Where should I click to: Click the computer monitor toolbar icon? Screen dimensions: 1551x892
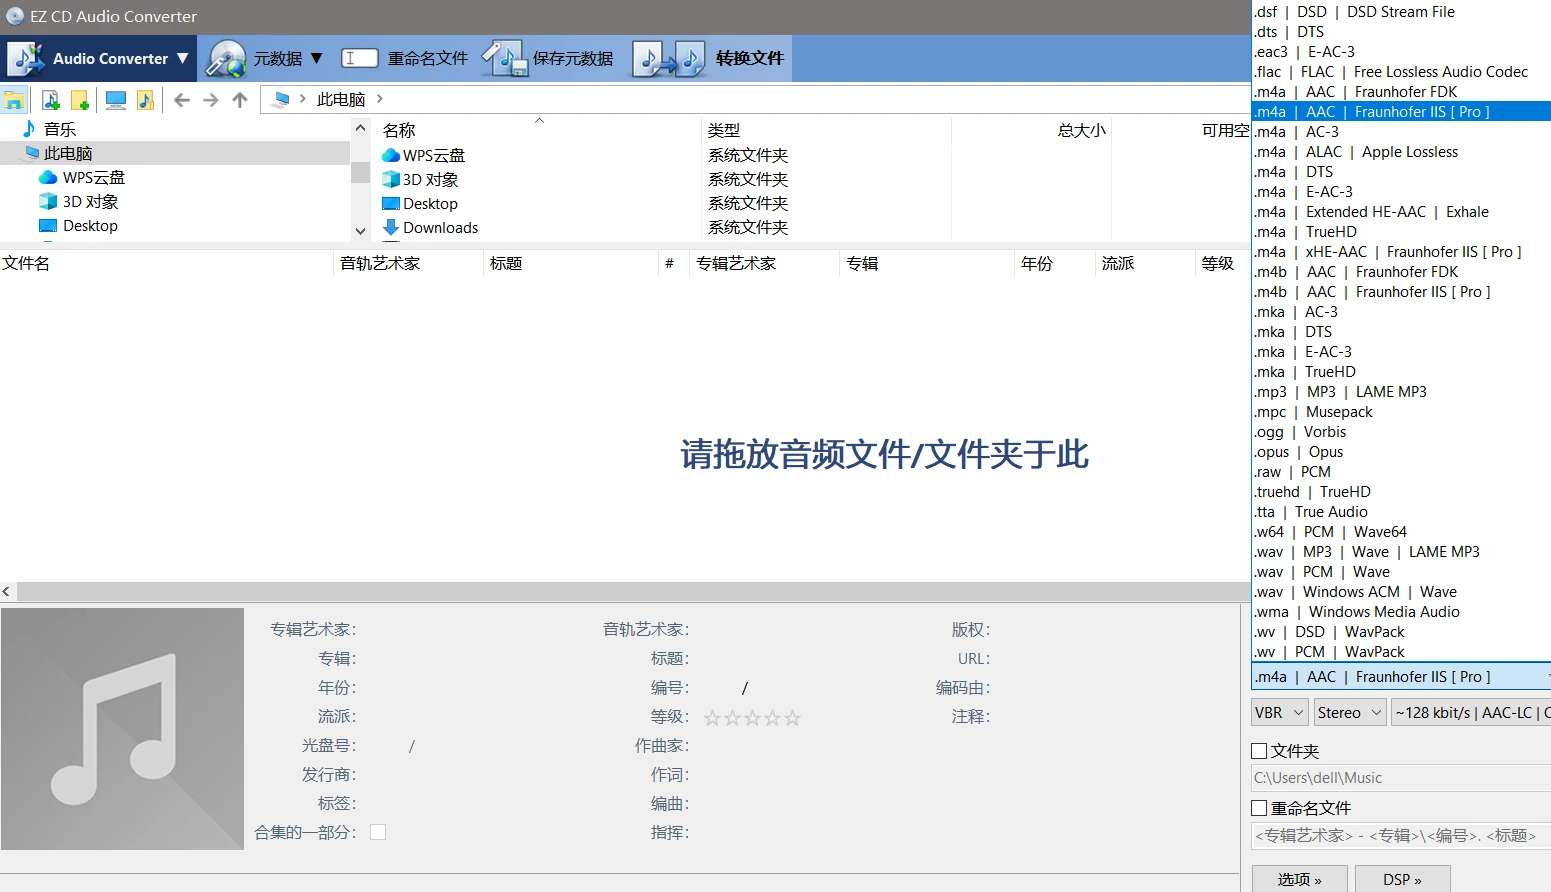point(115,100)
